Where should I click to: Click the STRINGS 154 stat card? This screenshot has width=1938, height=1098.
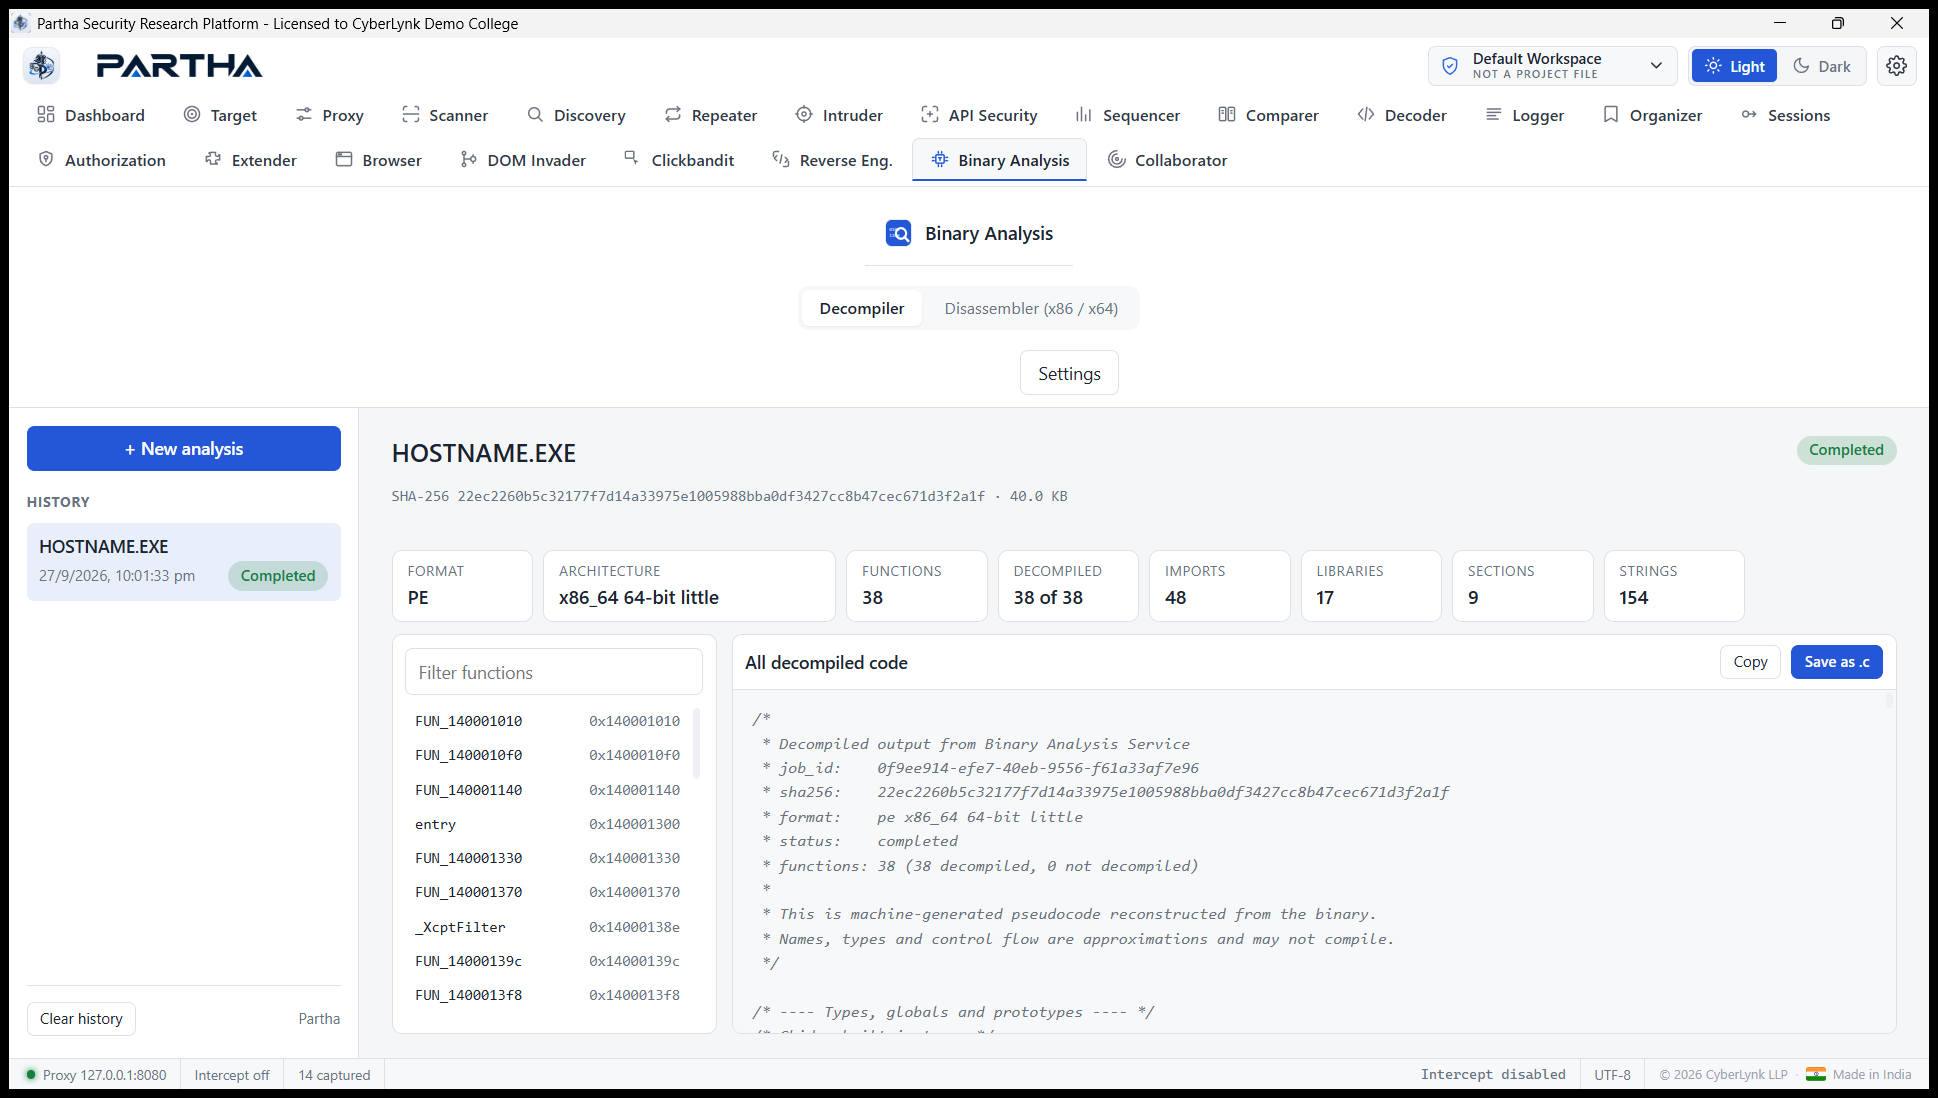(1674, 586)
